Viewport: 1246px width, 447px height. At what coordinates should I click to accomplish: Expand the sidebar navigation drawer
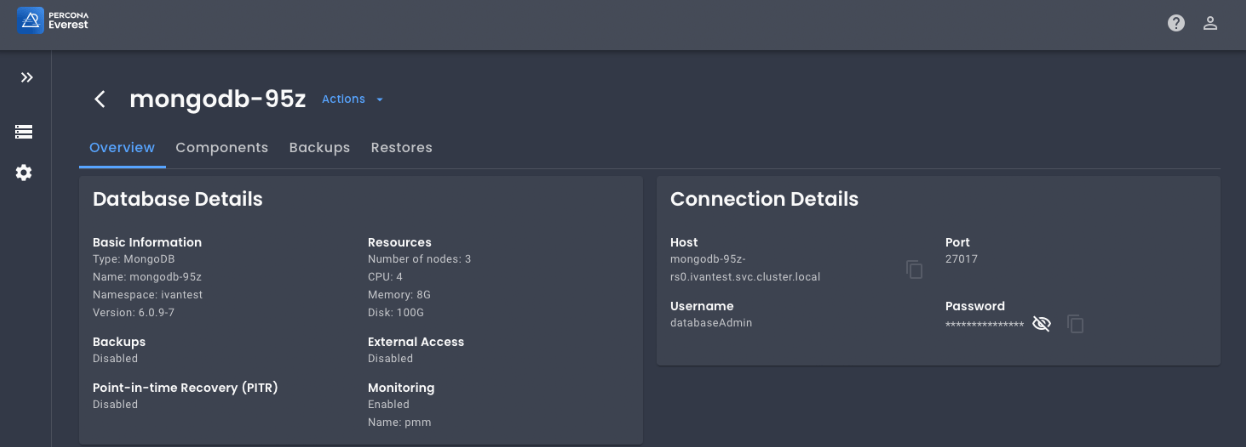(26, 78)
